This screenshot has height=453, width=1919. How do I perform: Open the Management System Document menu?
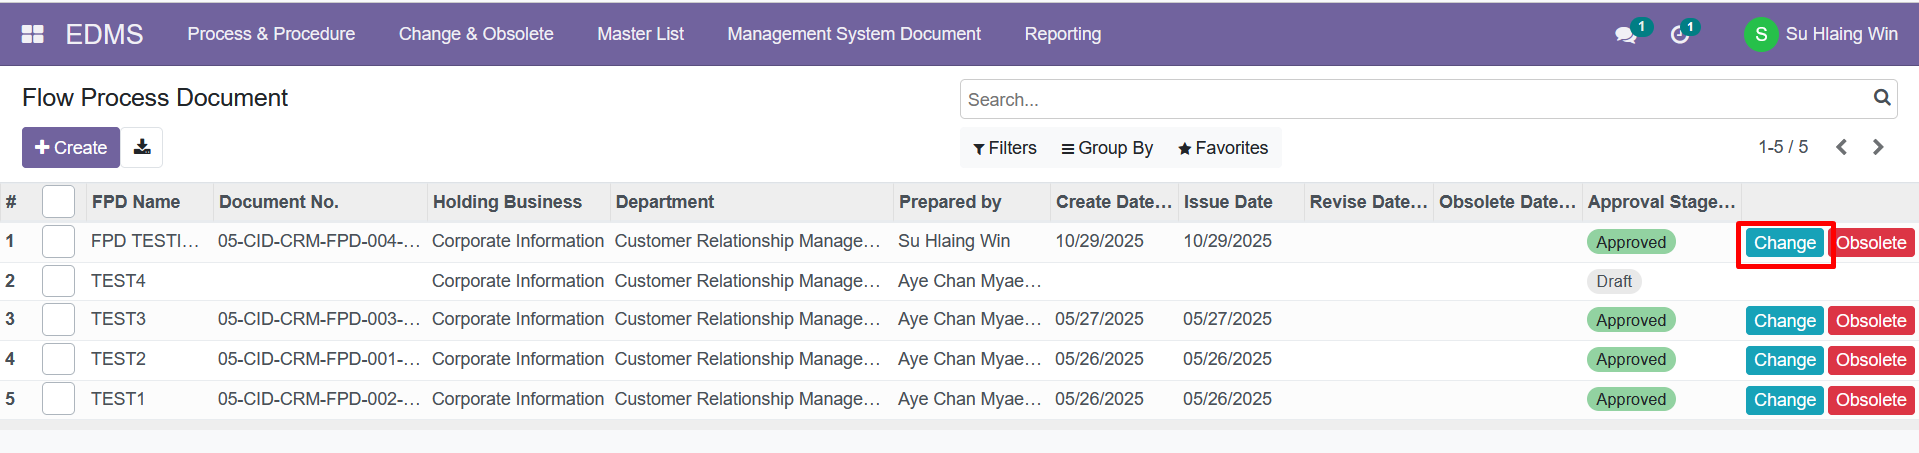click(x=854, y=34)
